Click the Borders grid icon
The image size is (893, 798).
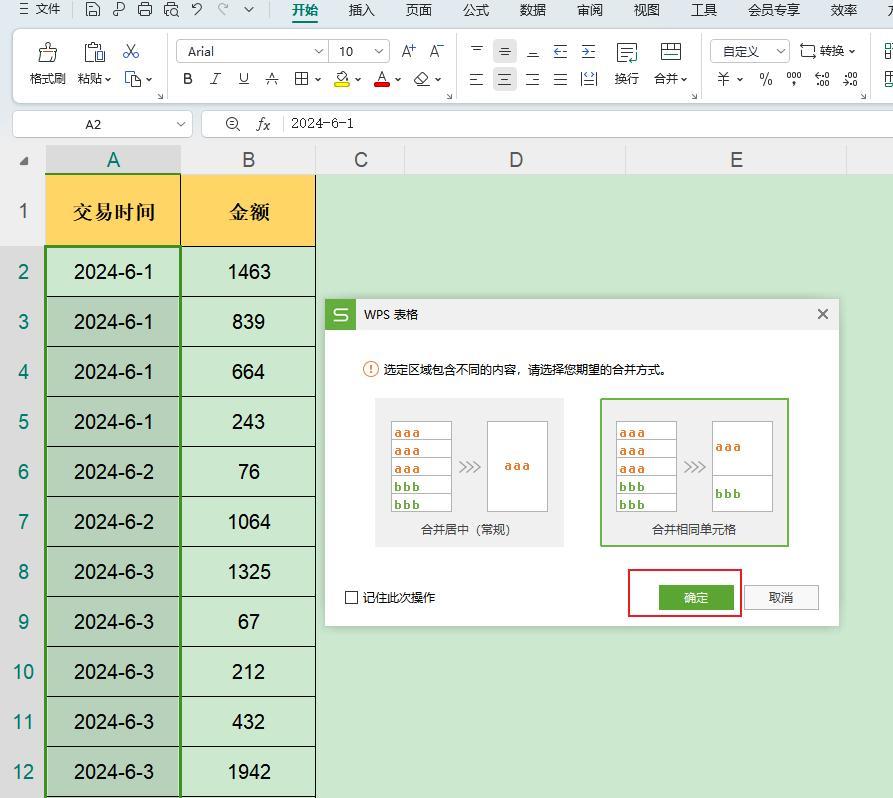[301, 79]
